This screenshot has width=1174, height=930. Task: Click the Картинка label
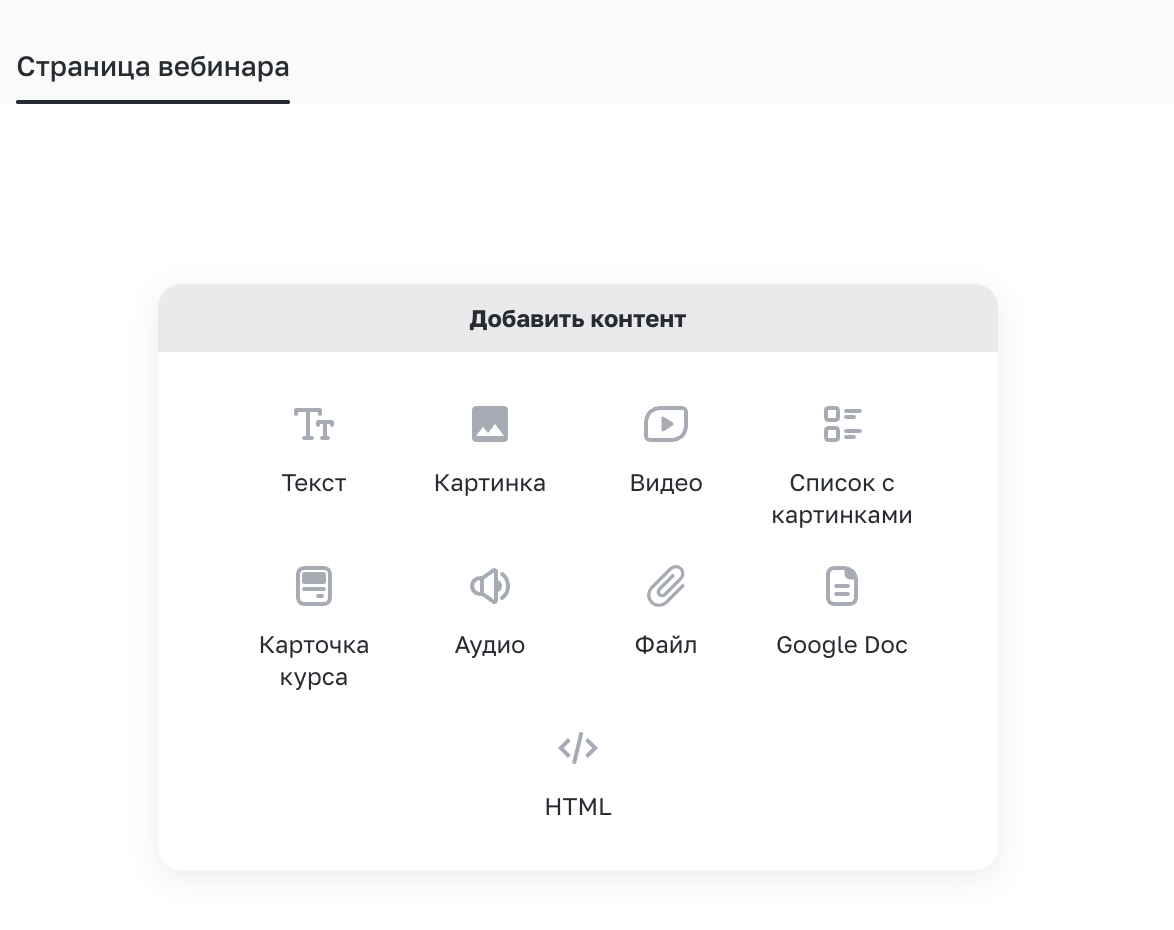(490, 483)
